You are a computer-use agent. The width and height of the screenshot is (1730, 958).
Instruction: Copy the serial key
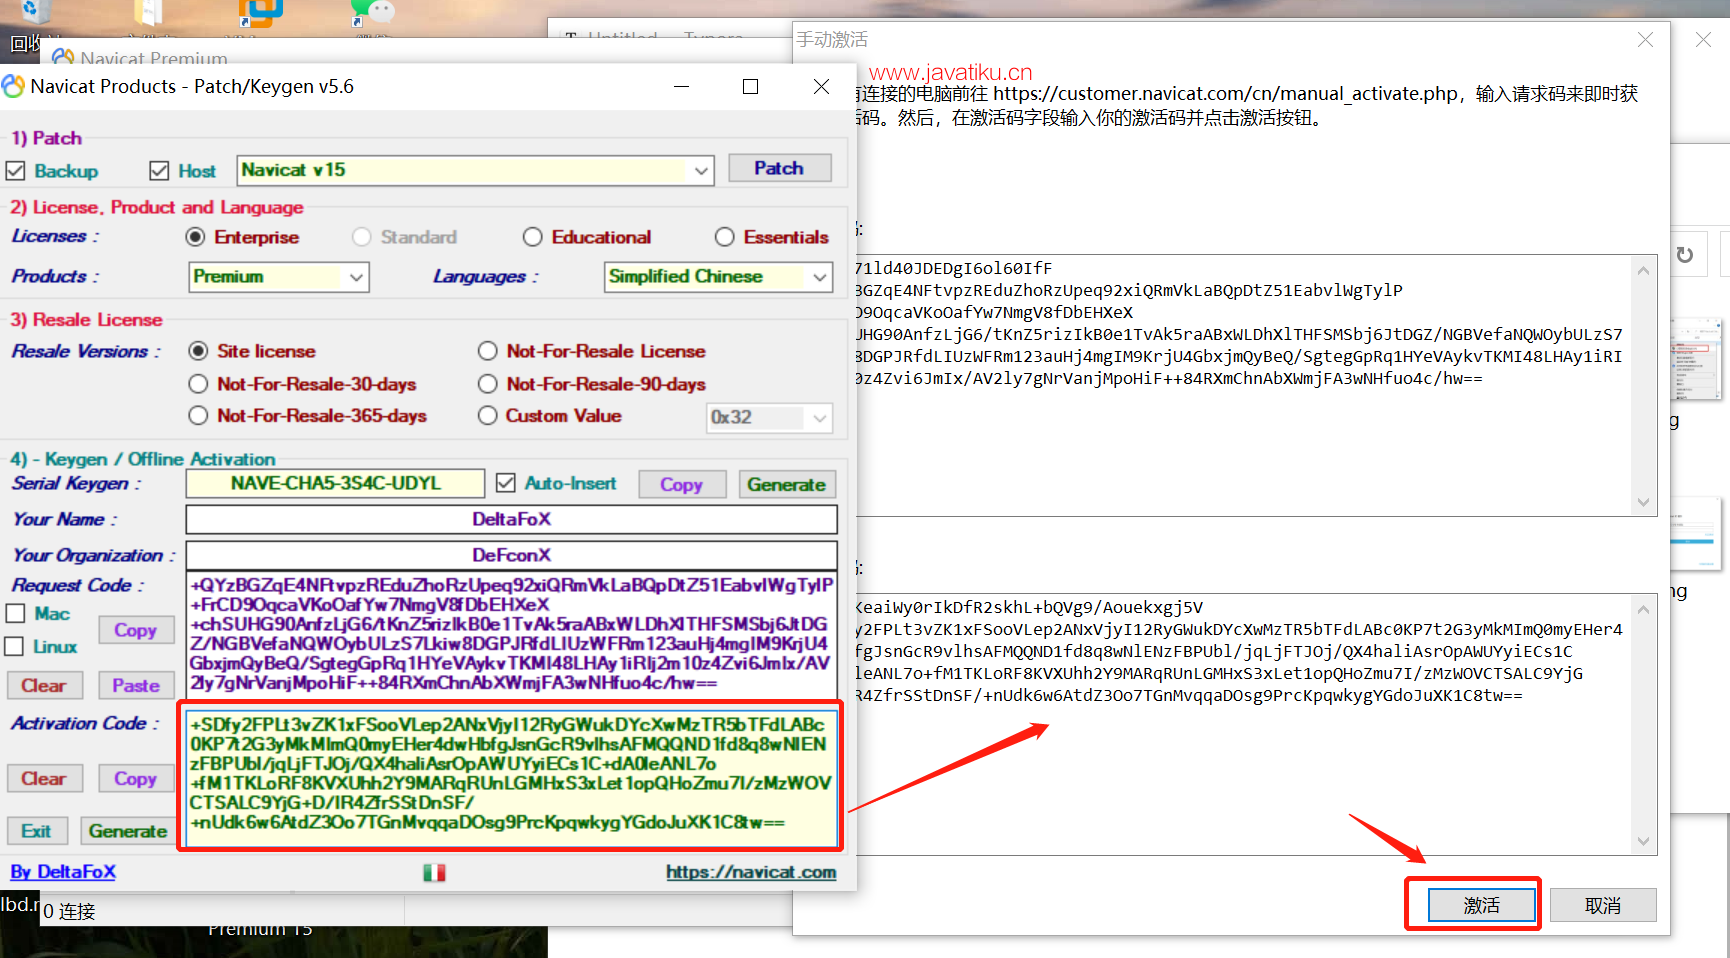681,484
